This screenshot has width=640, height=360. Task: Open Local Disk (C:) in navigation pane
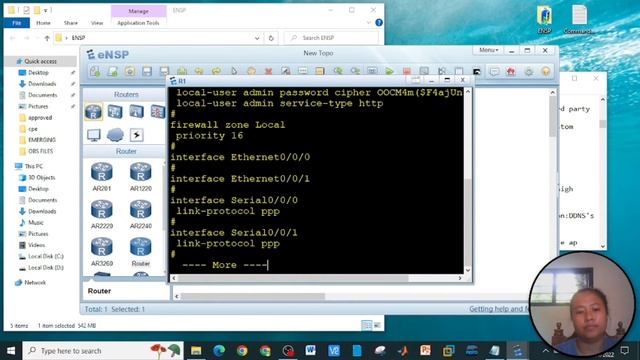[x=46, y=256]
